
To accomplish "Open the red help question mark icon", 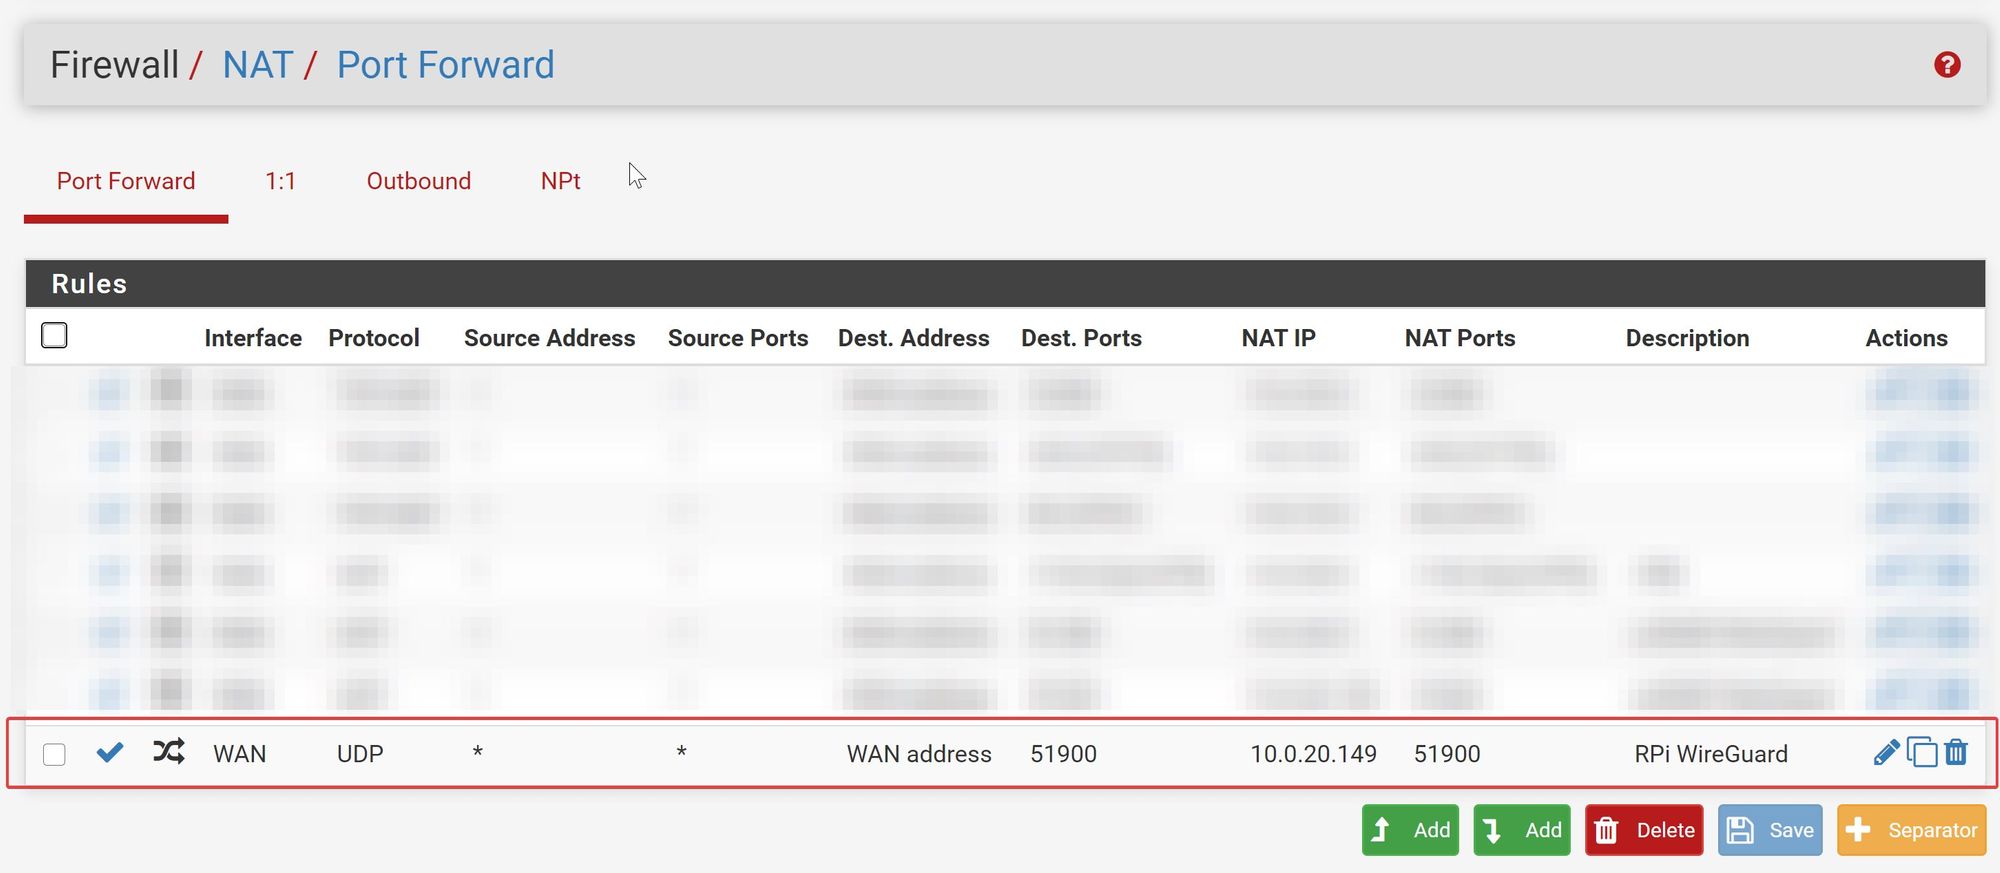I will click(x=1946, y=65).
